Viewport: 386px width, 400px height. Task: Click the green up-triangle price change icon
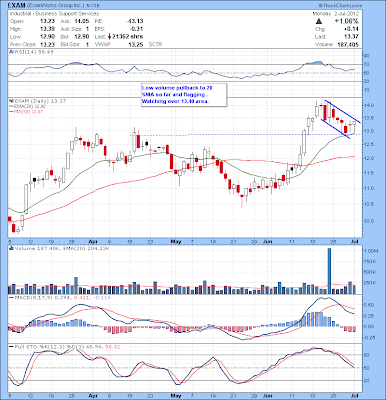click(319, 21)
